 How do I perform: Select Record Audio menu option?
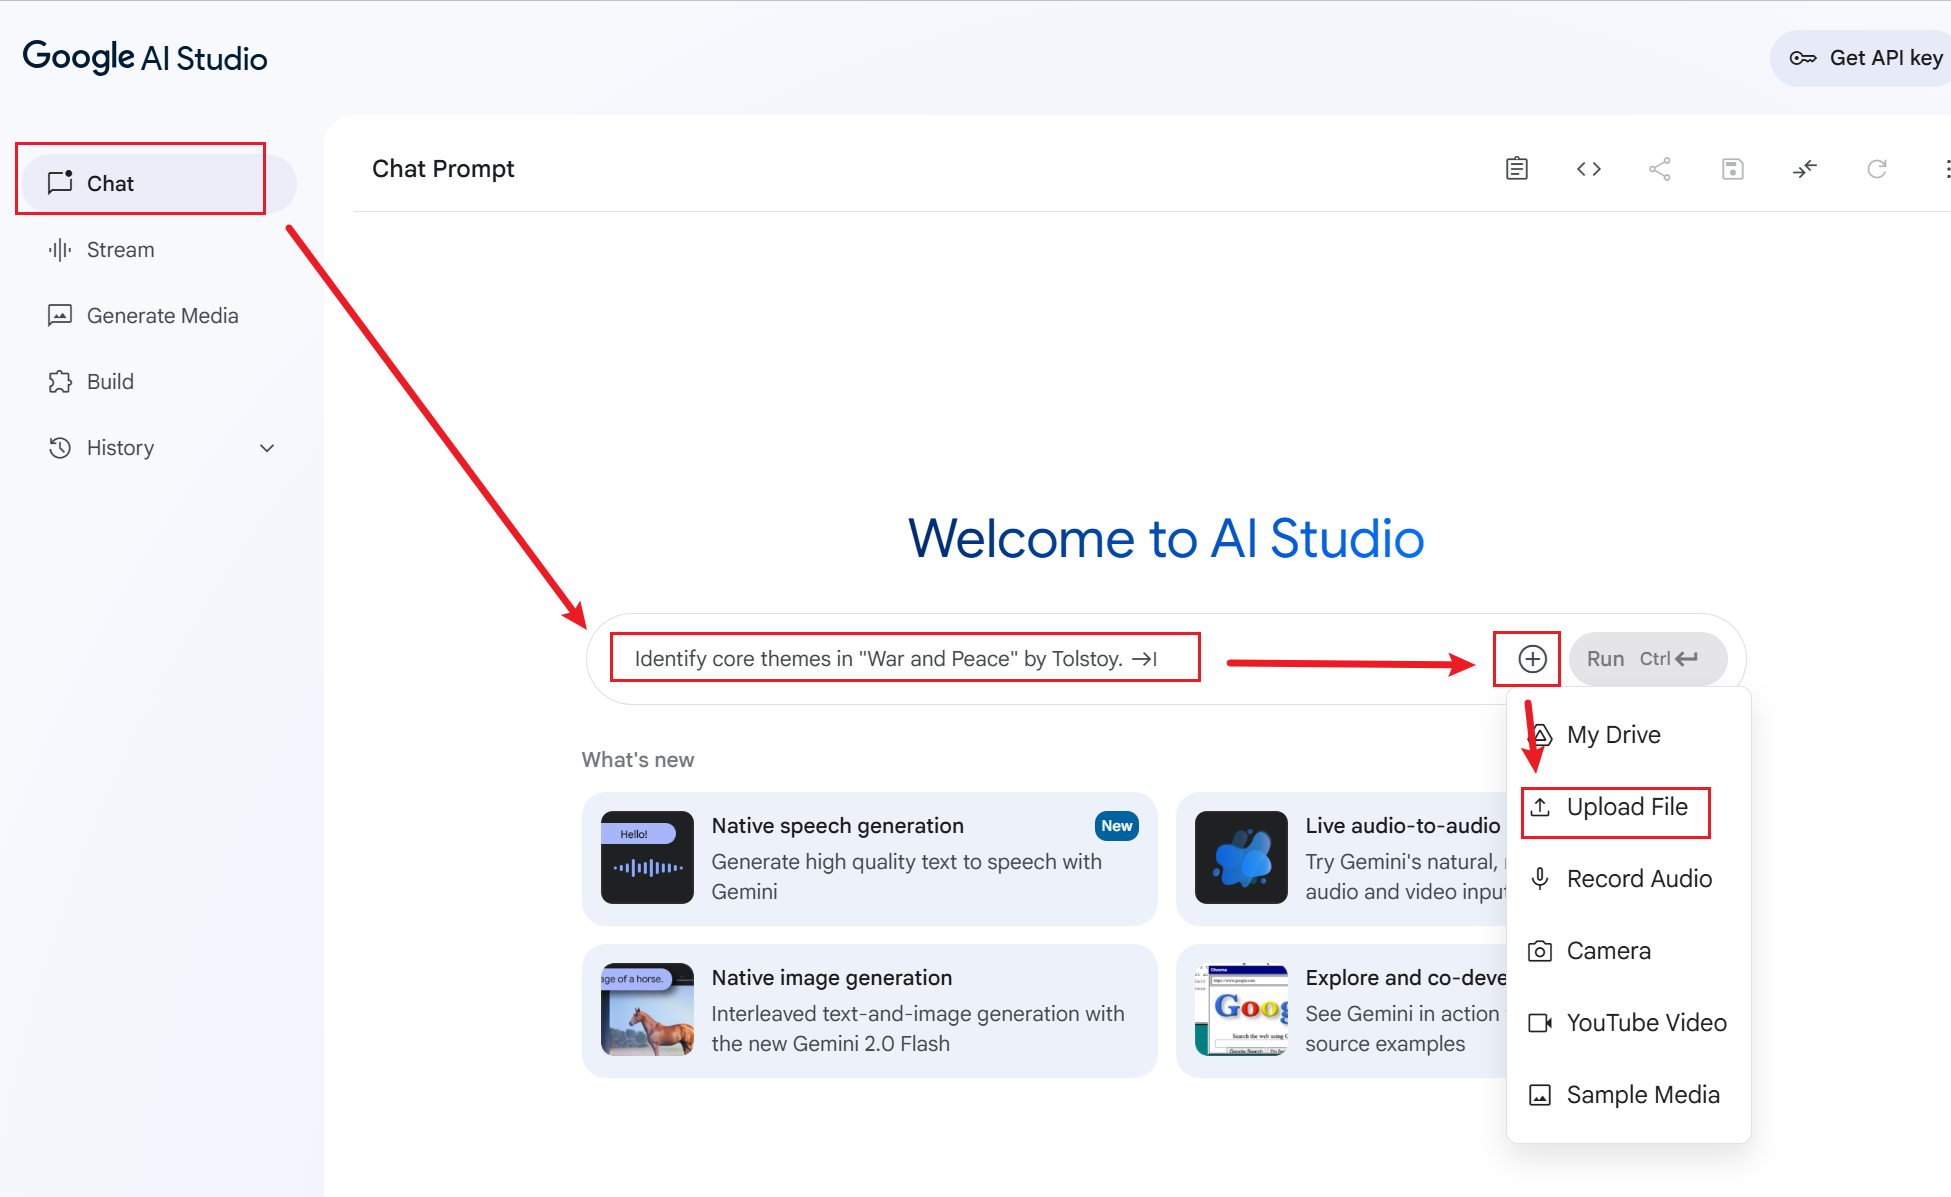(x=1638, y=879)
